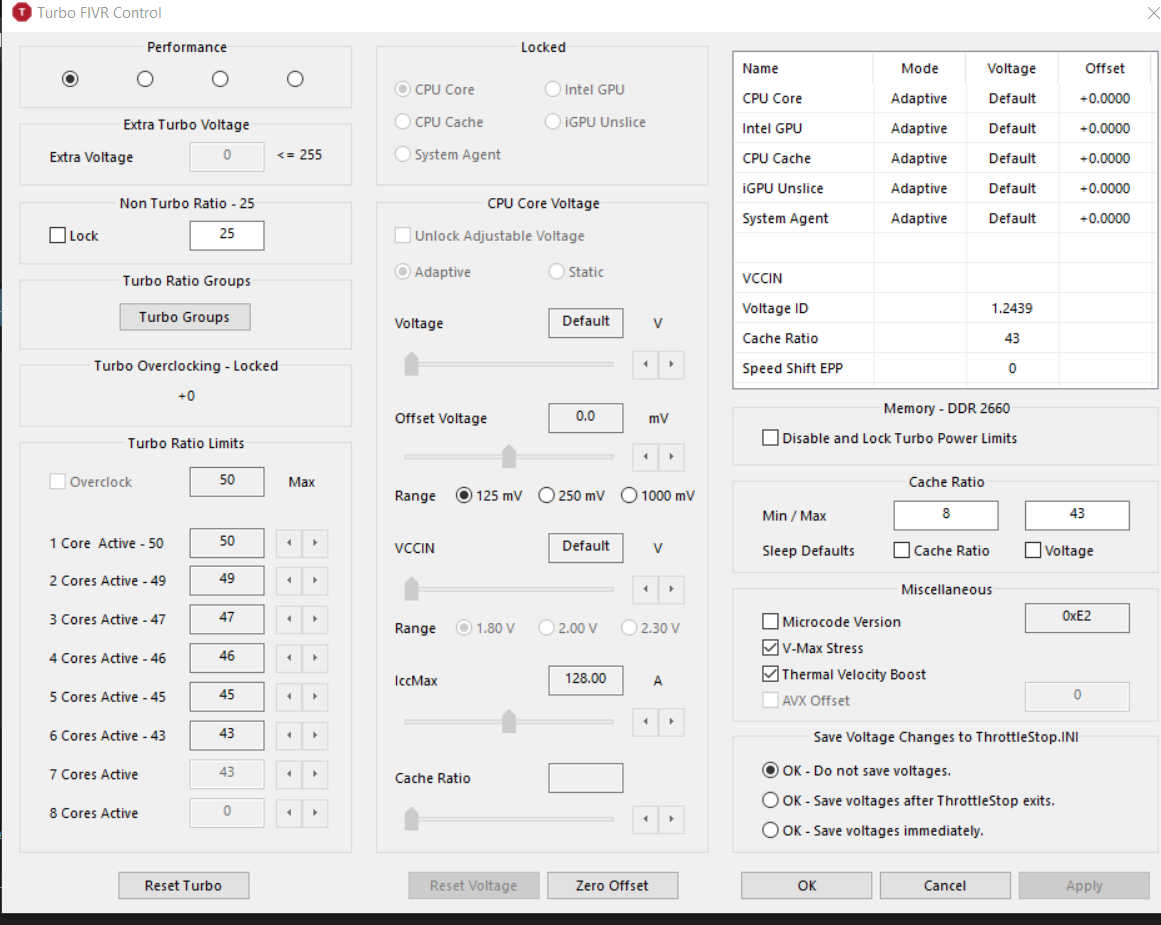Increase 8 Cores Active ratio with right arrow
Viewport: 1161px width, 925px height.
[x=315, y=812]
